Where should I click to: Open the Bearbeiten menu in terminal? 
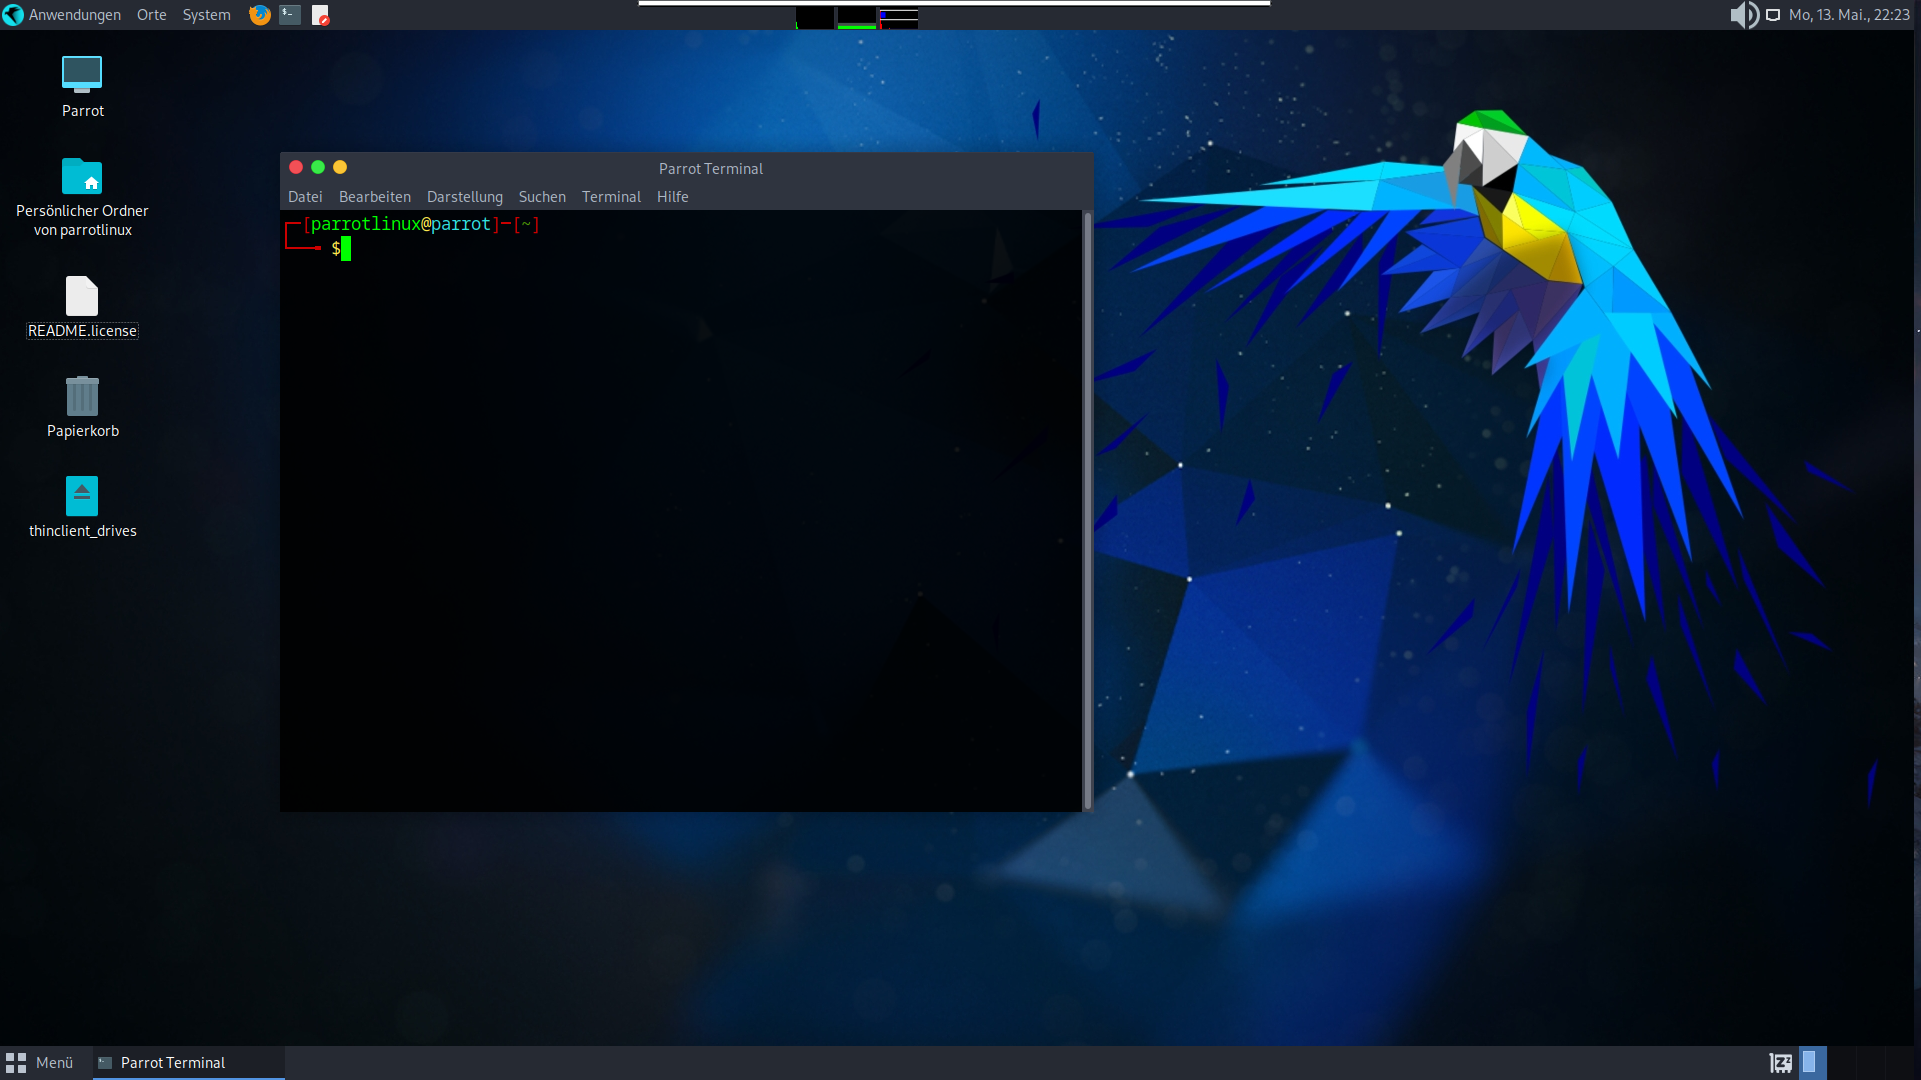374,197
